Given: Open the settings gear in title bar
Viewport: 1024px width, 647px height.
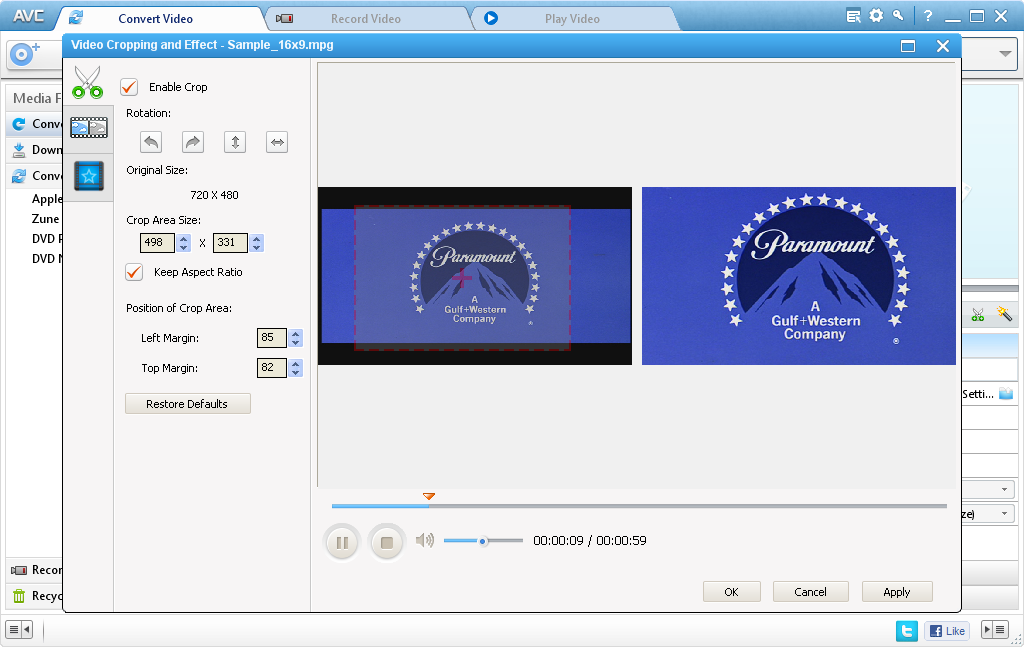Looking at the screenshot, I should (876, 16).
